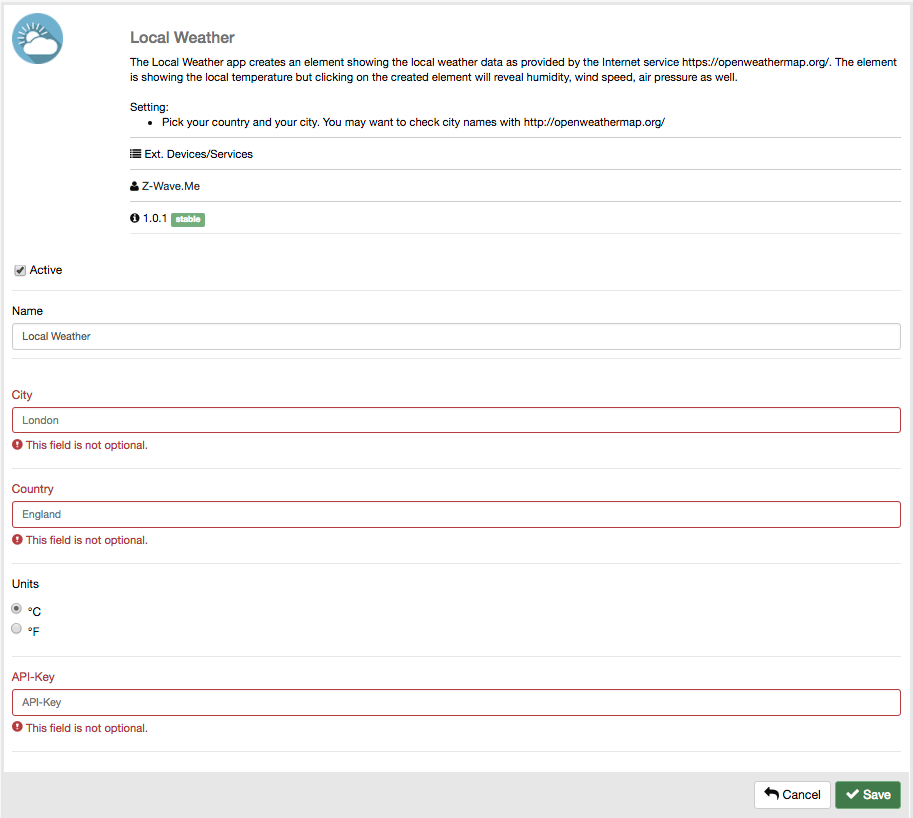Screen dimensions: 913x818
Task: Click the green stable badge
Action: coord(188,219)
